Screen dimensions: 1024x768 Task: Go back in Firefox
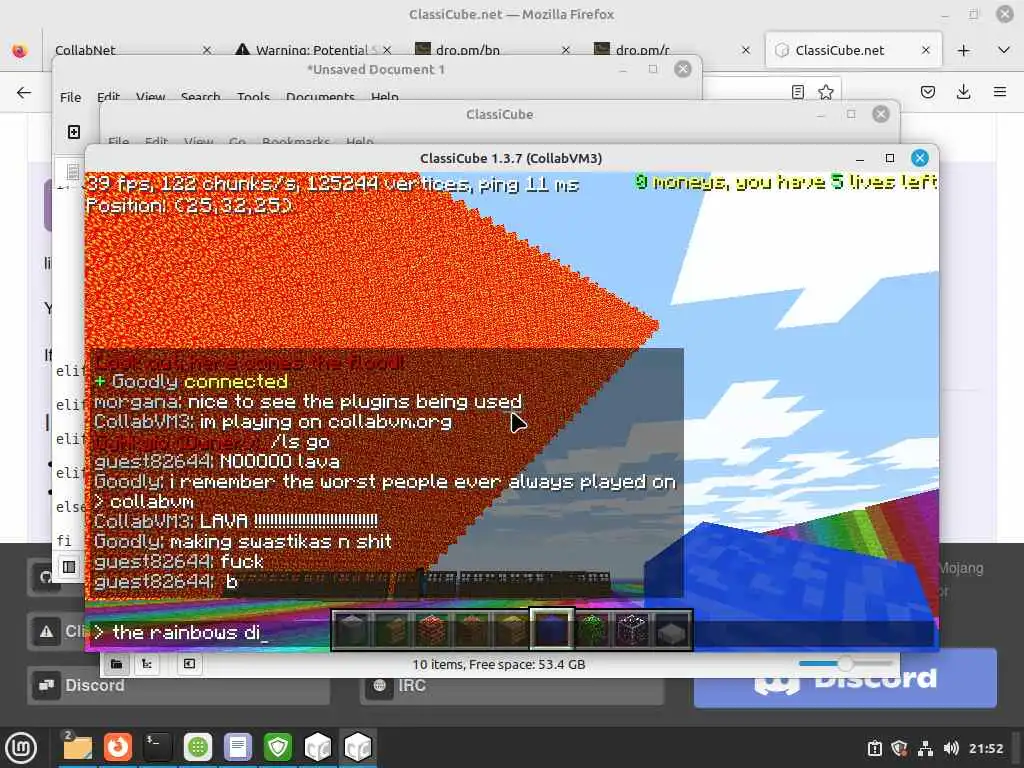coord(24,93)
